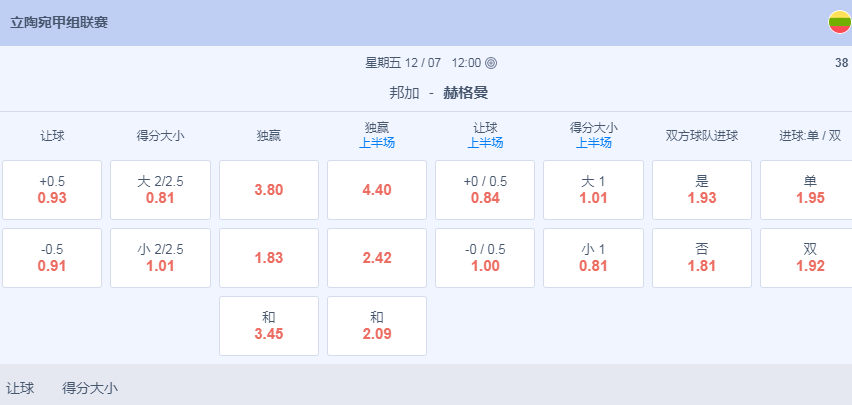Open the 38 more markets count
This screenshot has width=852, height=405.
click(841, 63)
